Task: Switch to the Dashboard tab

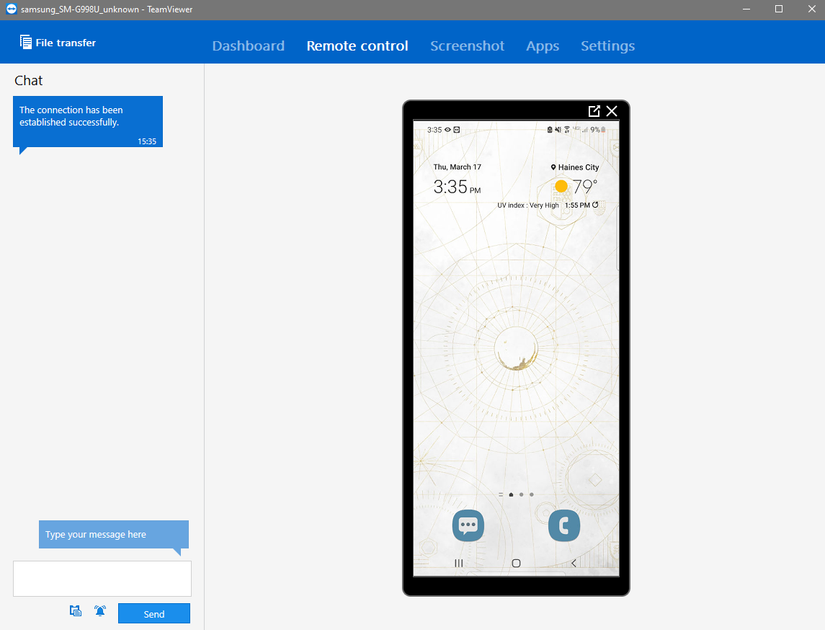Action: pos(248,46)
